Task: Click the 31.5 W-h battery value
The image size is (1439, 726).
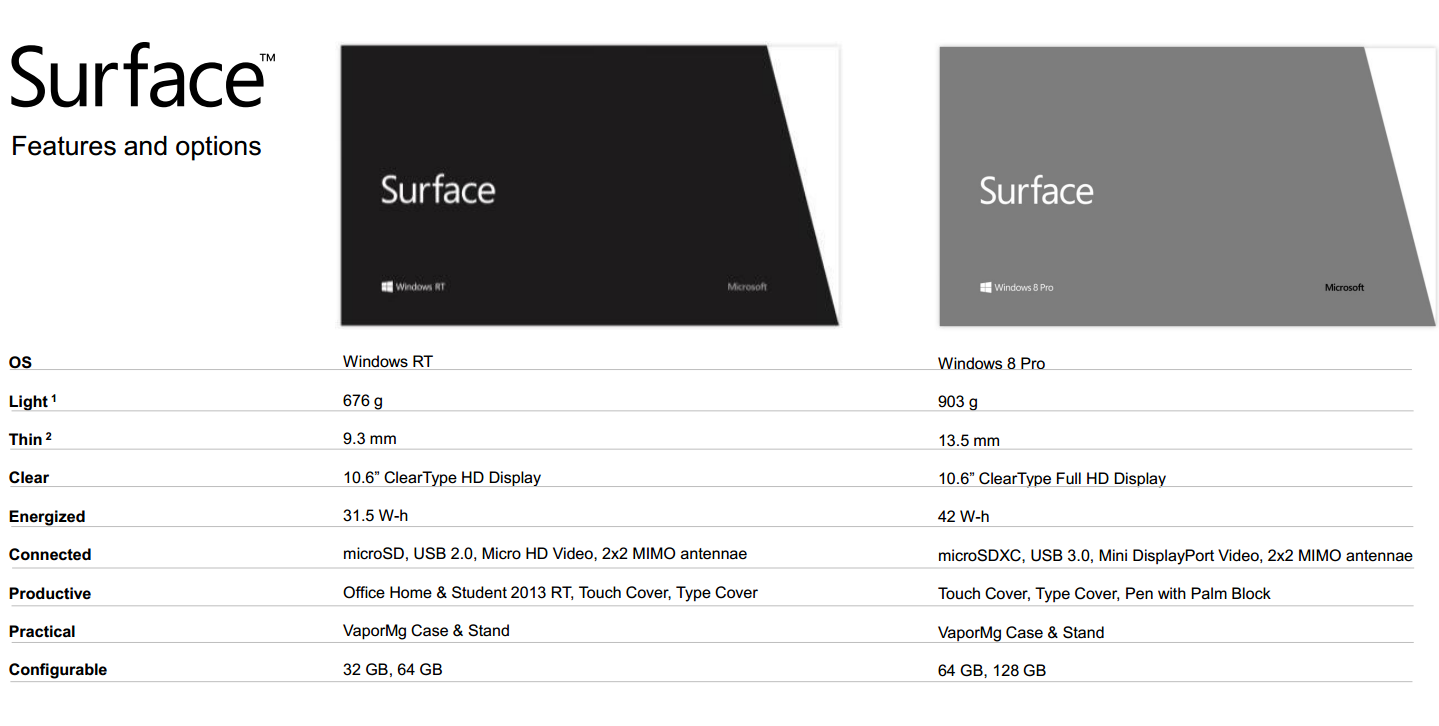Action: pos(376,516)
